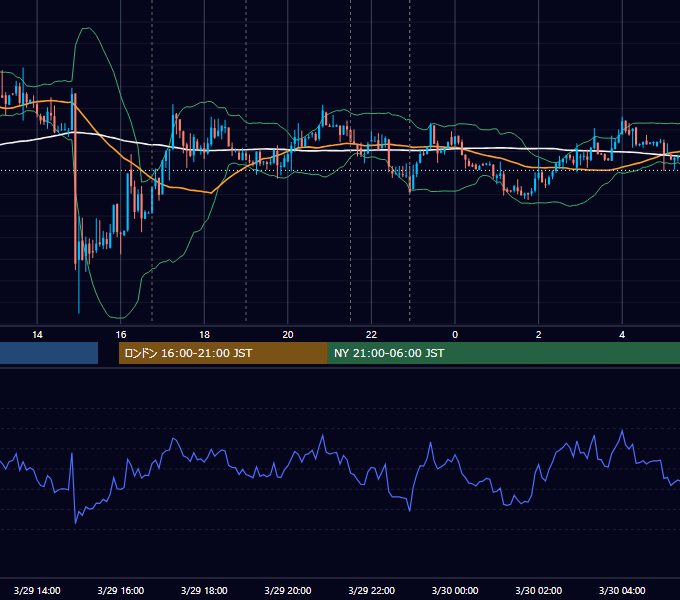Viewport: 680px width, 600px height.
Task: Click the 3/29 16:00 date label
Action: [121, 590]
